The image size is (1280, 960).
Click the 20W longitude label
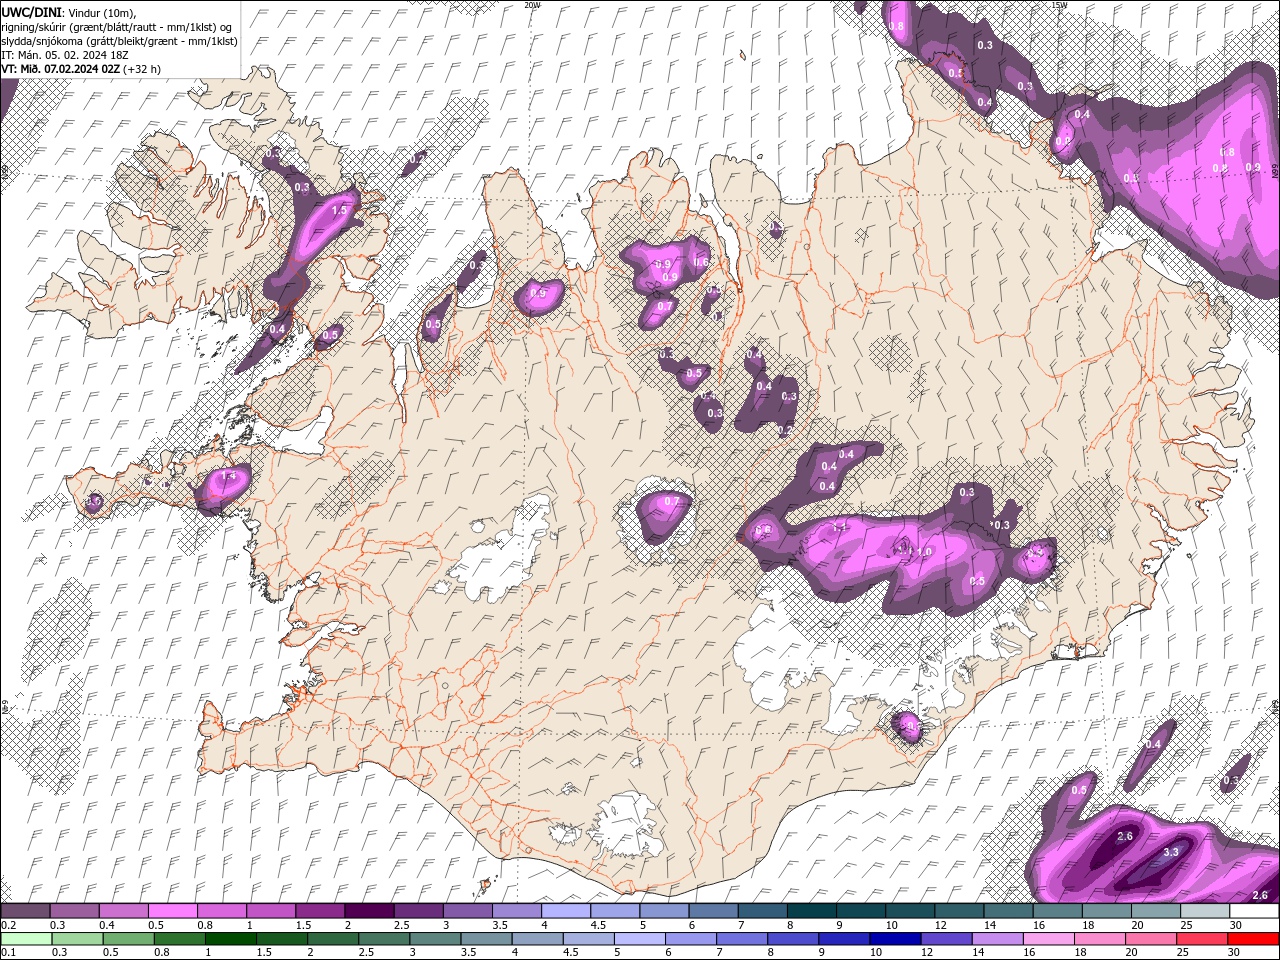pyautogui.click(x=533, y=5)
